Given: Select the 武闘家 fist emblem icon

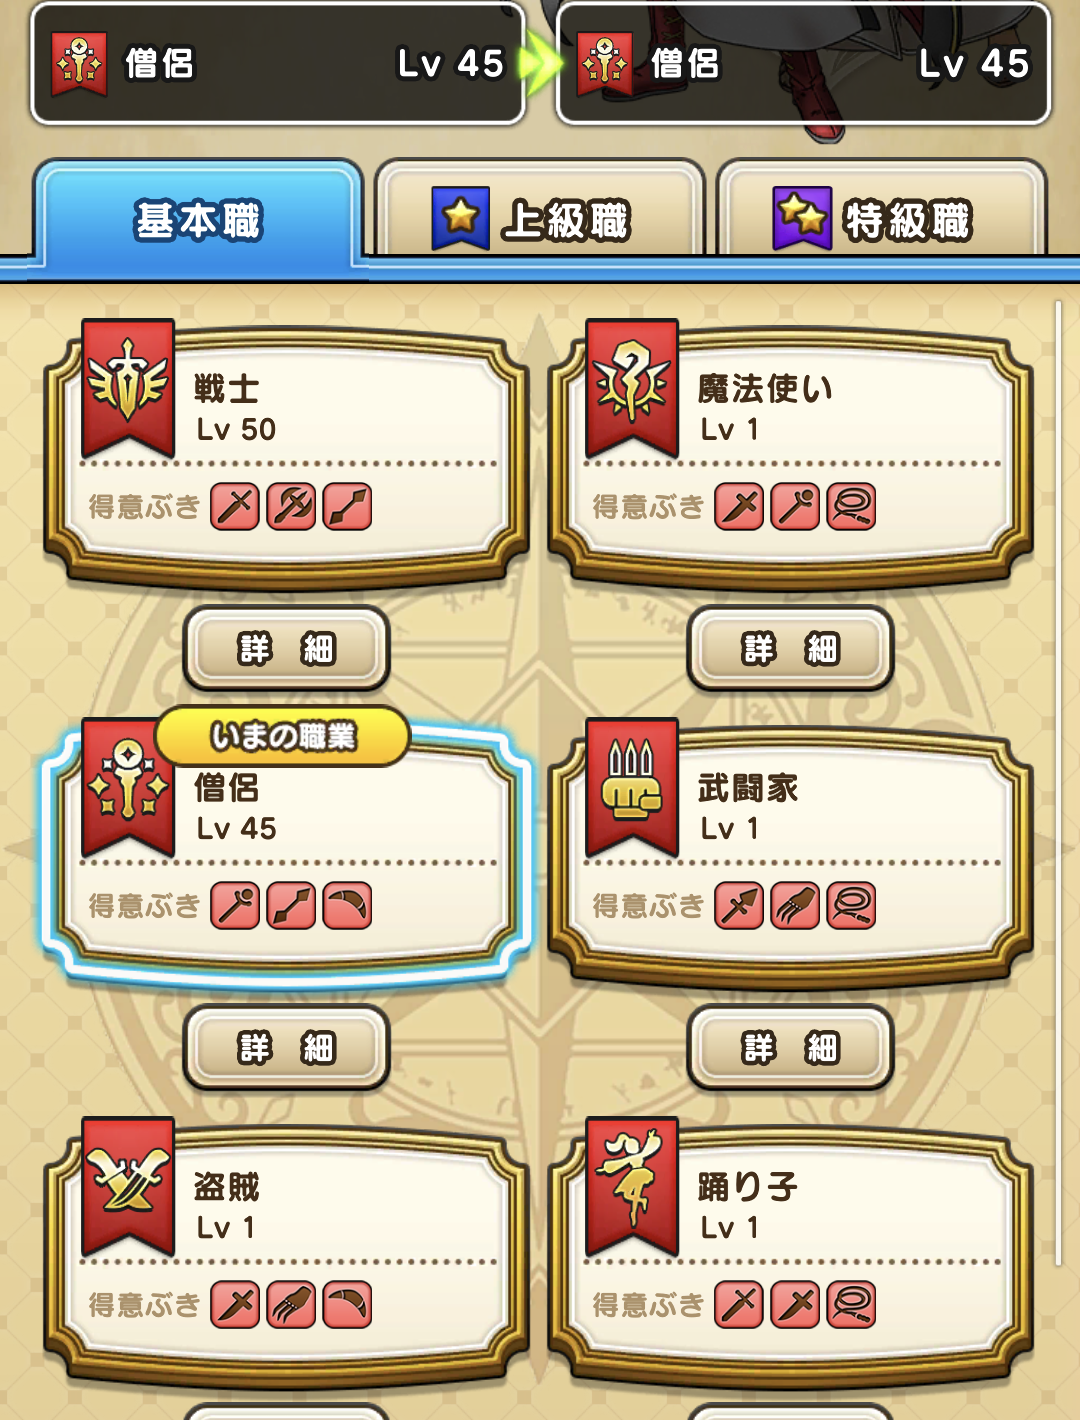Looking at the screenshot, I should (x=632, y=785).
